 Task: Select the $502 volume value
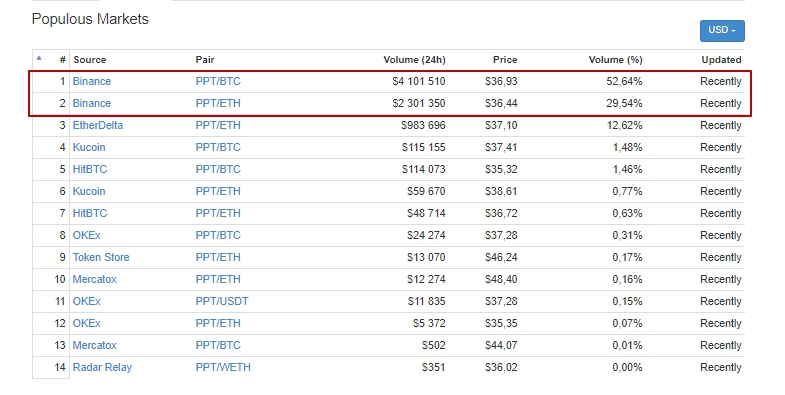click(x=433, y=345)
